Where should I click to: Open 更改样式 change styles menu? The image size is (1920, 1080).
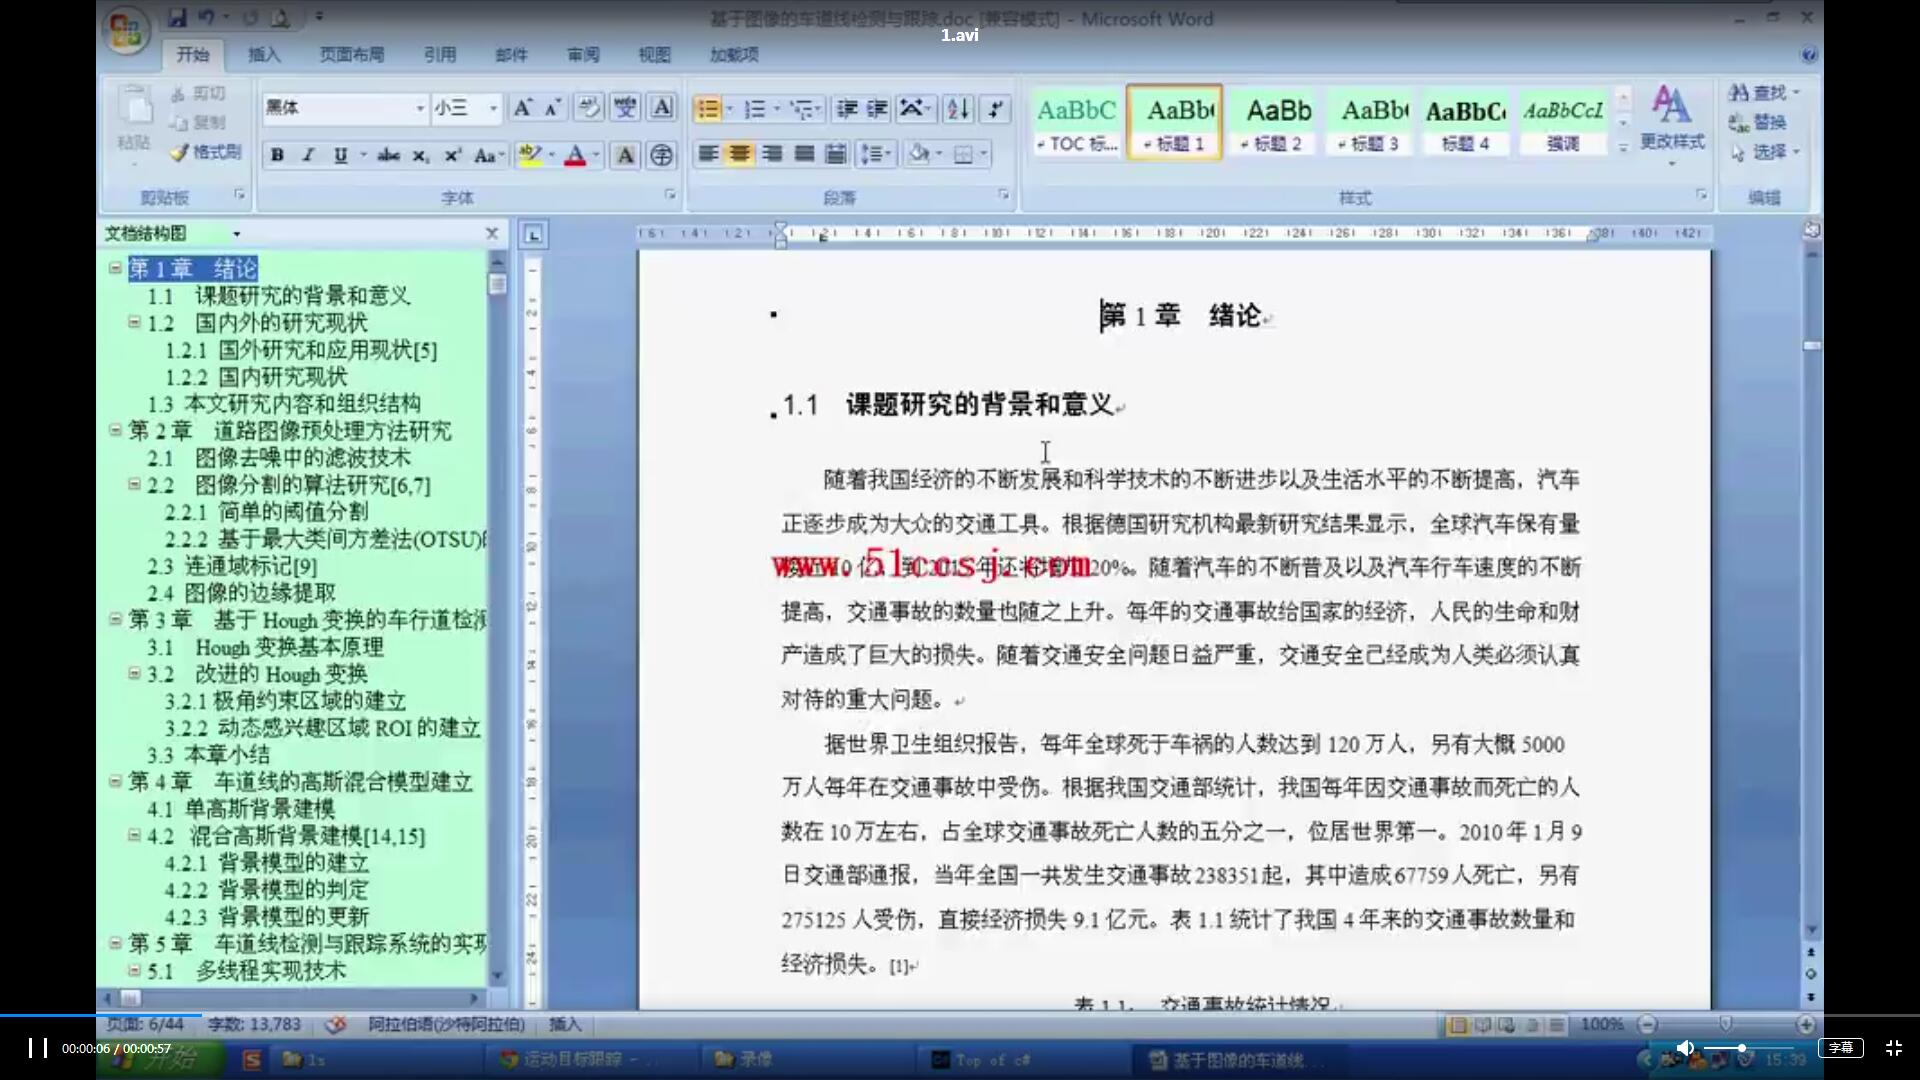coord(1671,123)
